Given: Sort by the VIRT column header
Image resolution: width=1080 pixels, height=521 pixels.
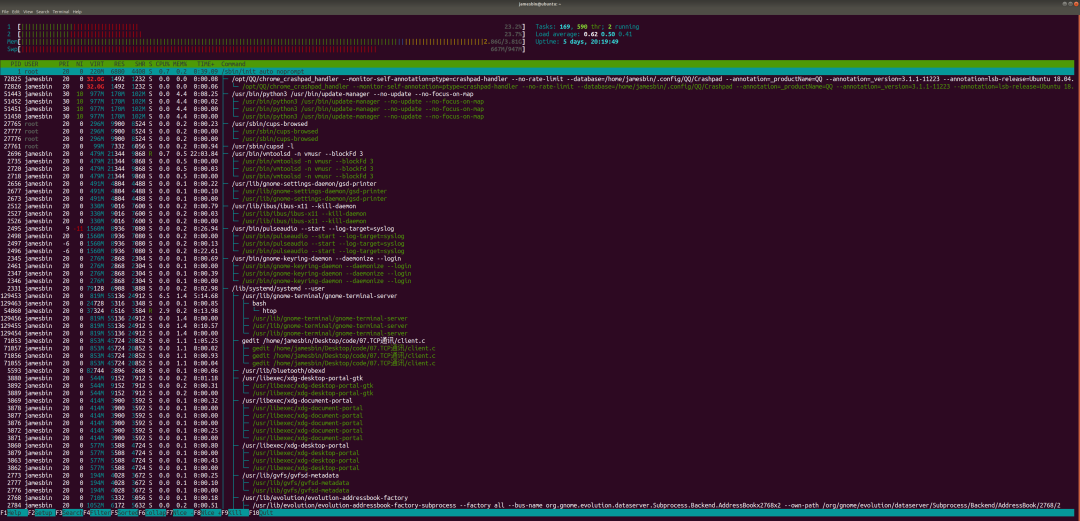Looking at the screenshot, I should (x=96, y=63).
